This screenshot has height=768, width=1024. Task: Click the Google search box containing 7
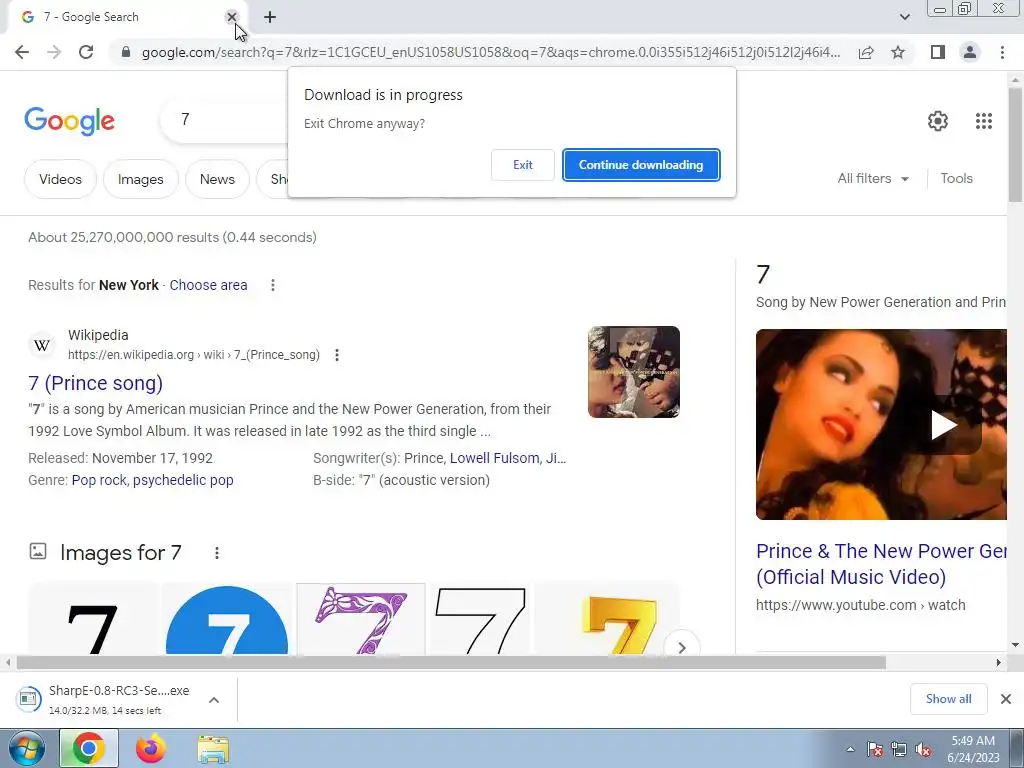click(x=224, y=120)
